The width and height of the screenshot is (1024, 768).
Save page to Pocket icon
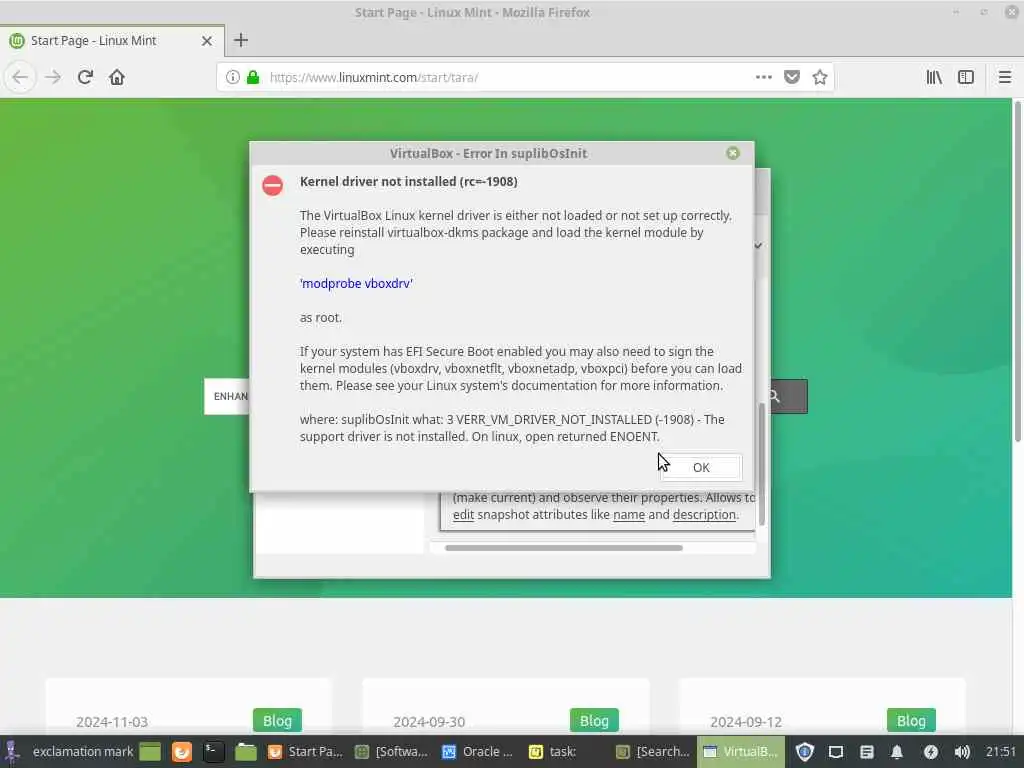tap(792, 77)
